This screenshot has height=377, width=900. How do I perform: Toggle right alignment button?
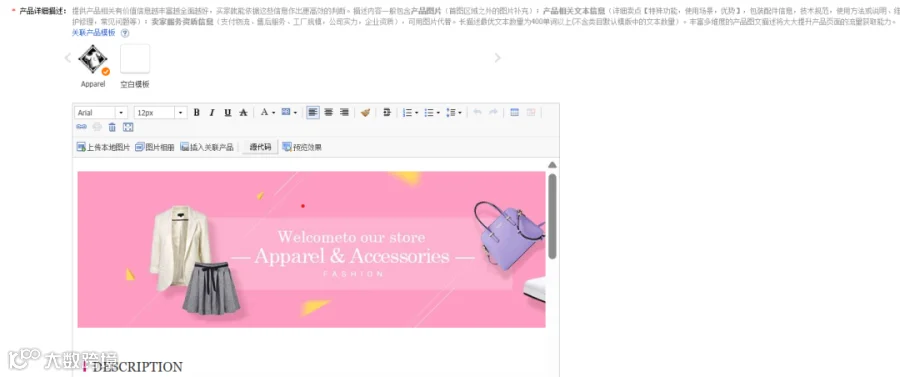point(344,112)
